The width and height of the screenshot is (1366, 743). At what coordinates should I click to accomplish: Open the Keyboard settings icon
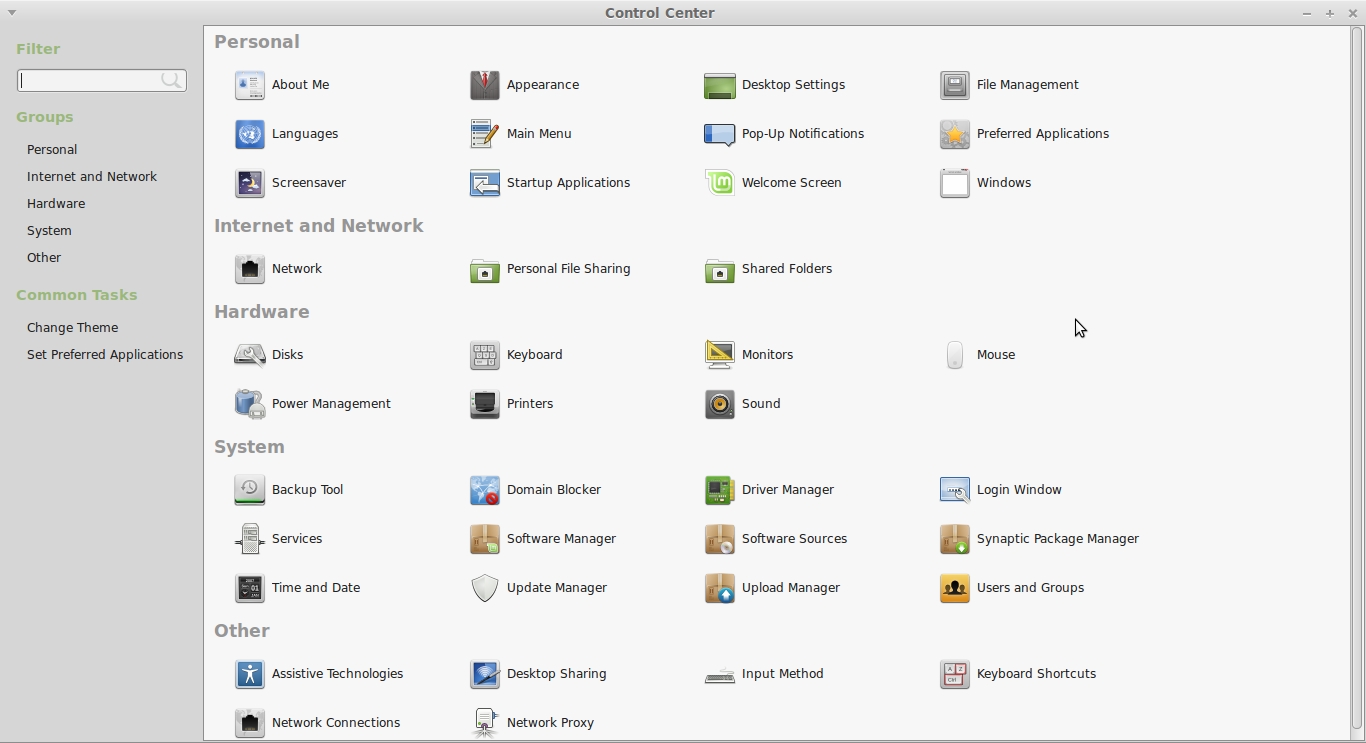pos(484,355)
